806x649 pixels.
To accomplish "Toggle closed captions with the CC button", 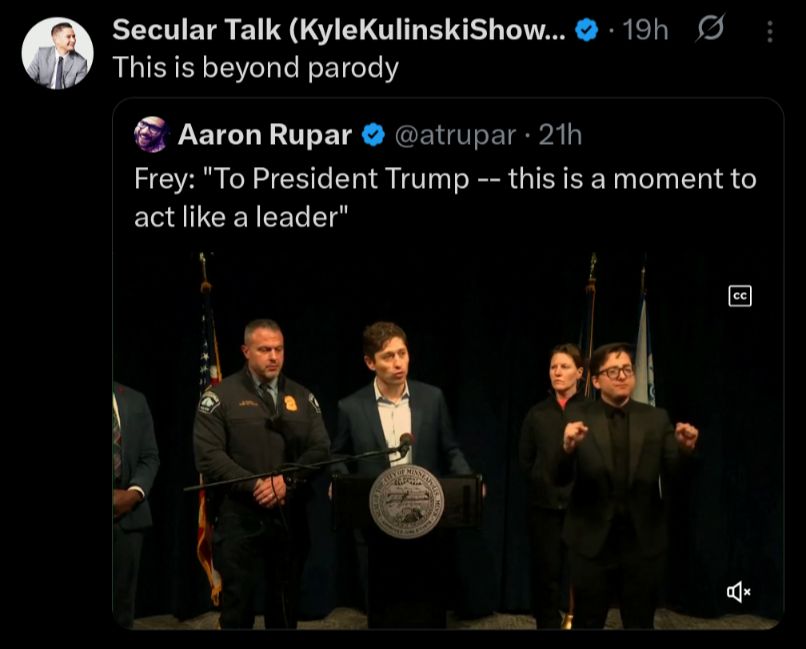I will [739, 295].
